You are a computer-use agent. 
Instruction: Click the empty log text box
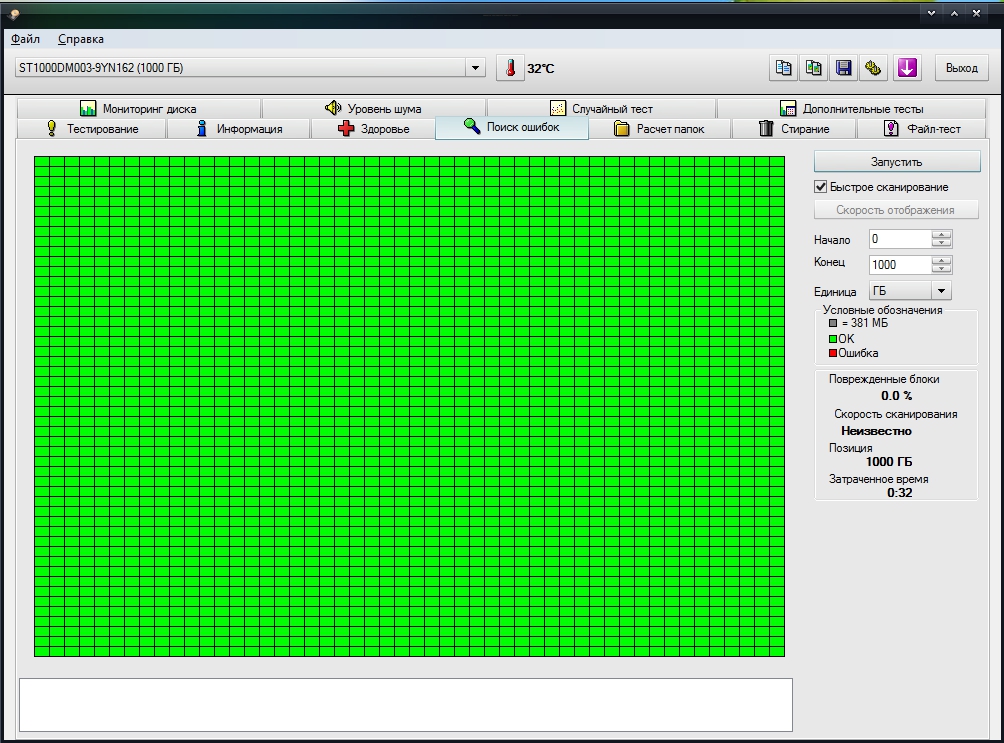click(406, 705)
